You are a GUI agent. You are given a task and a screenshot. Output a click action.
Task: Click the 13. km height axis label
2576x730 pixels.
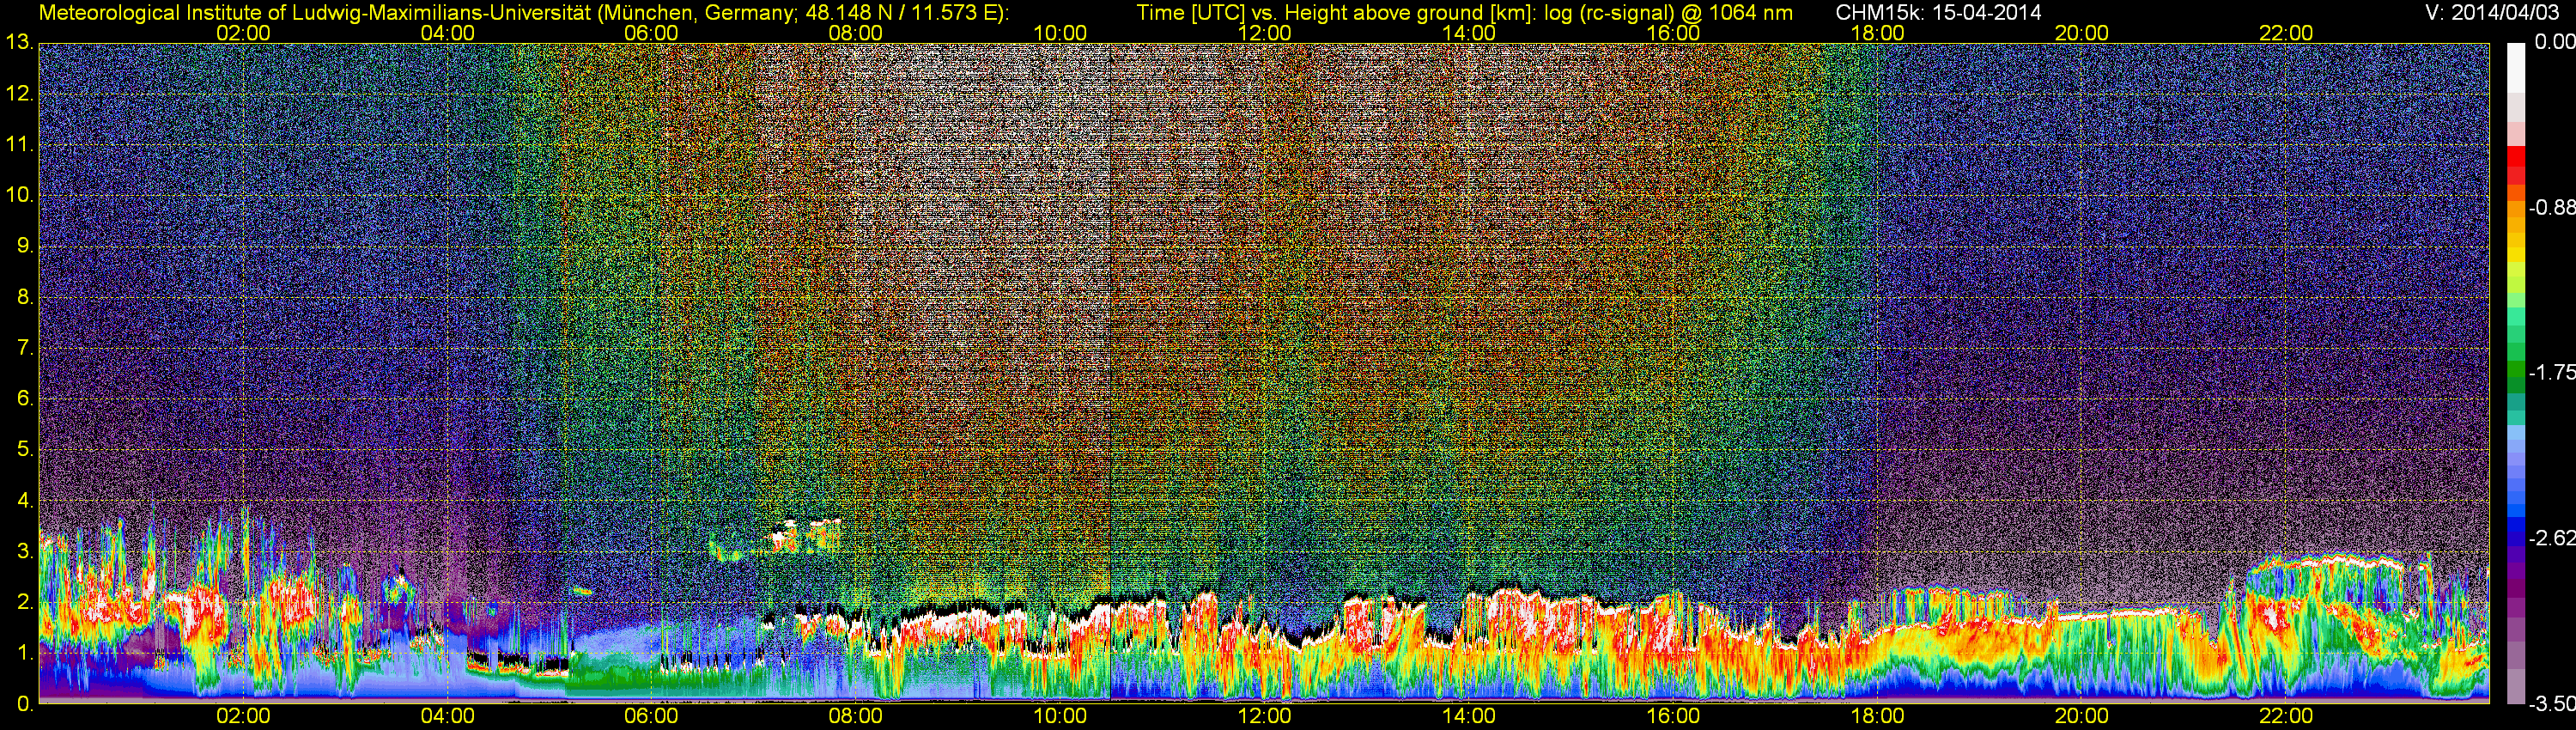click(20, 43)
